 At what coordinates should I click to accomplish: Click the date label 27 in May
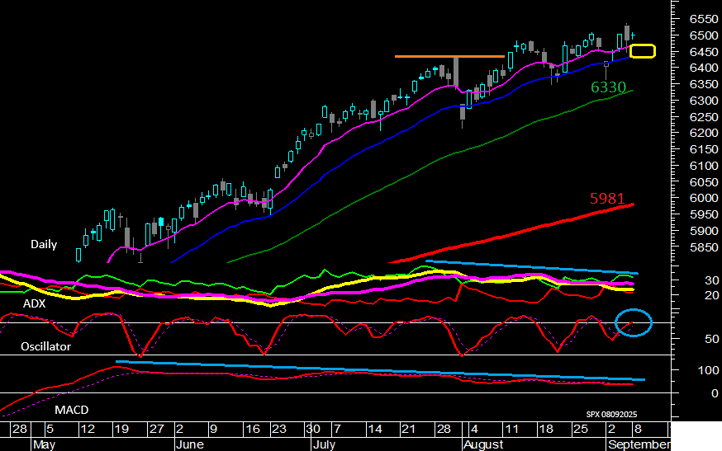(x=157, y=429)
